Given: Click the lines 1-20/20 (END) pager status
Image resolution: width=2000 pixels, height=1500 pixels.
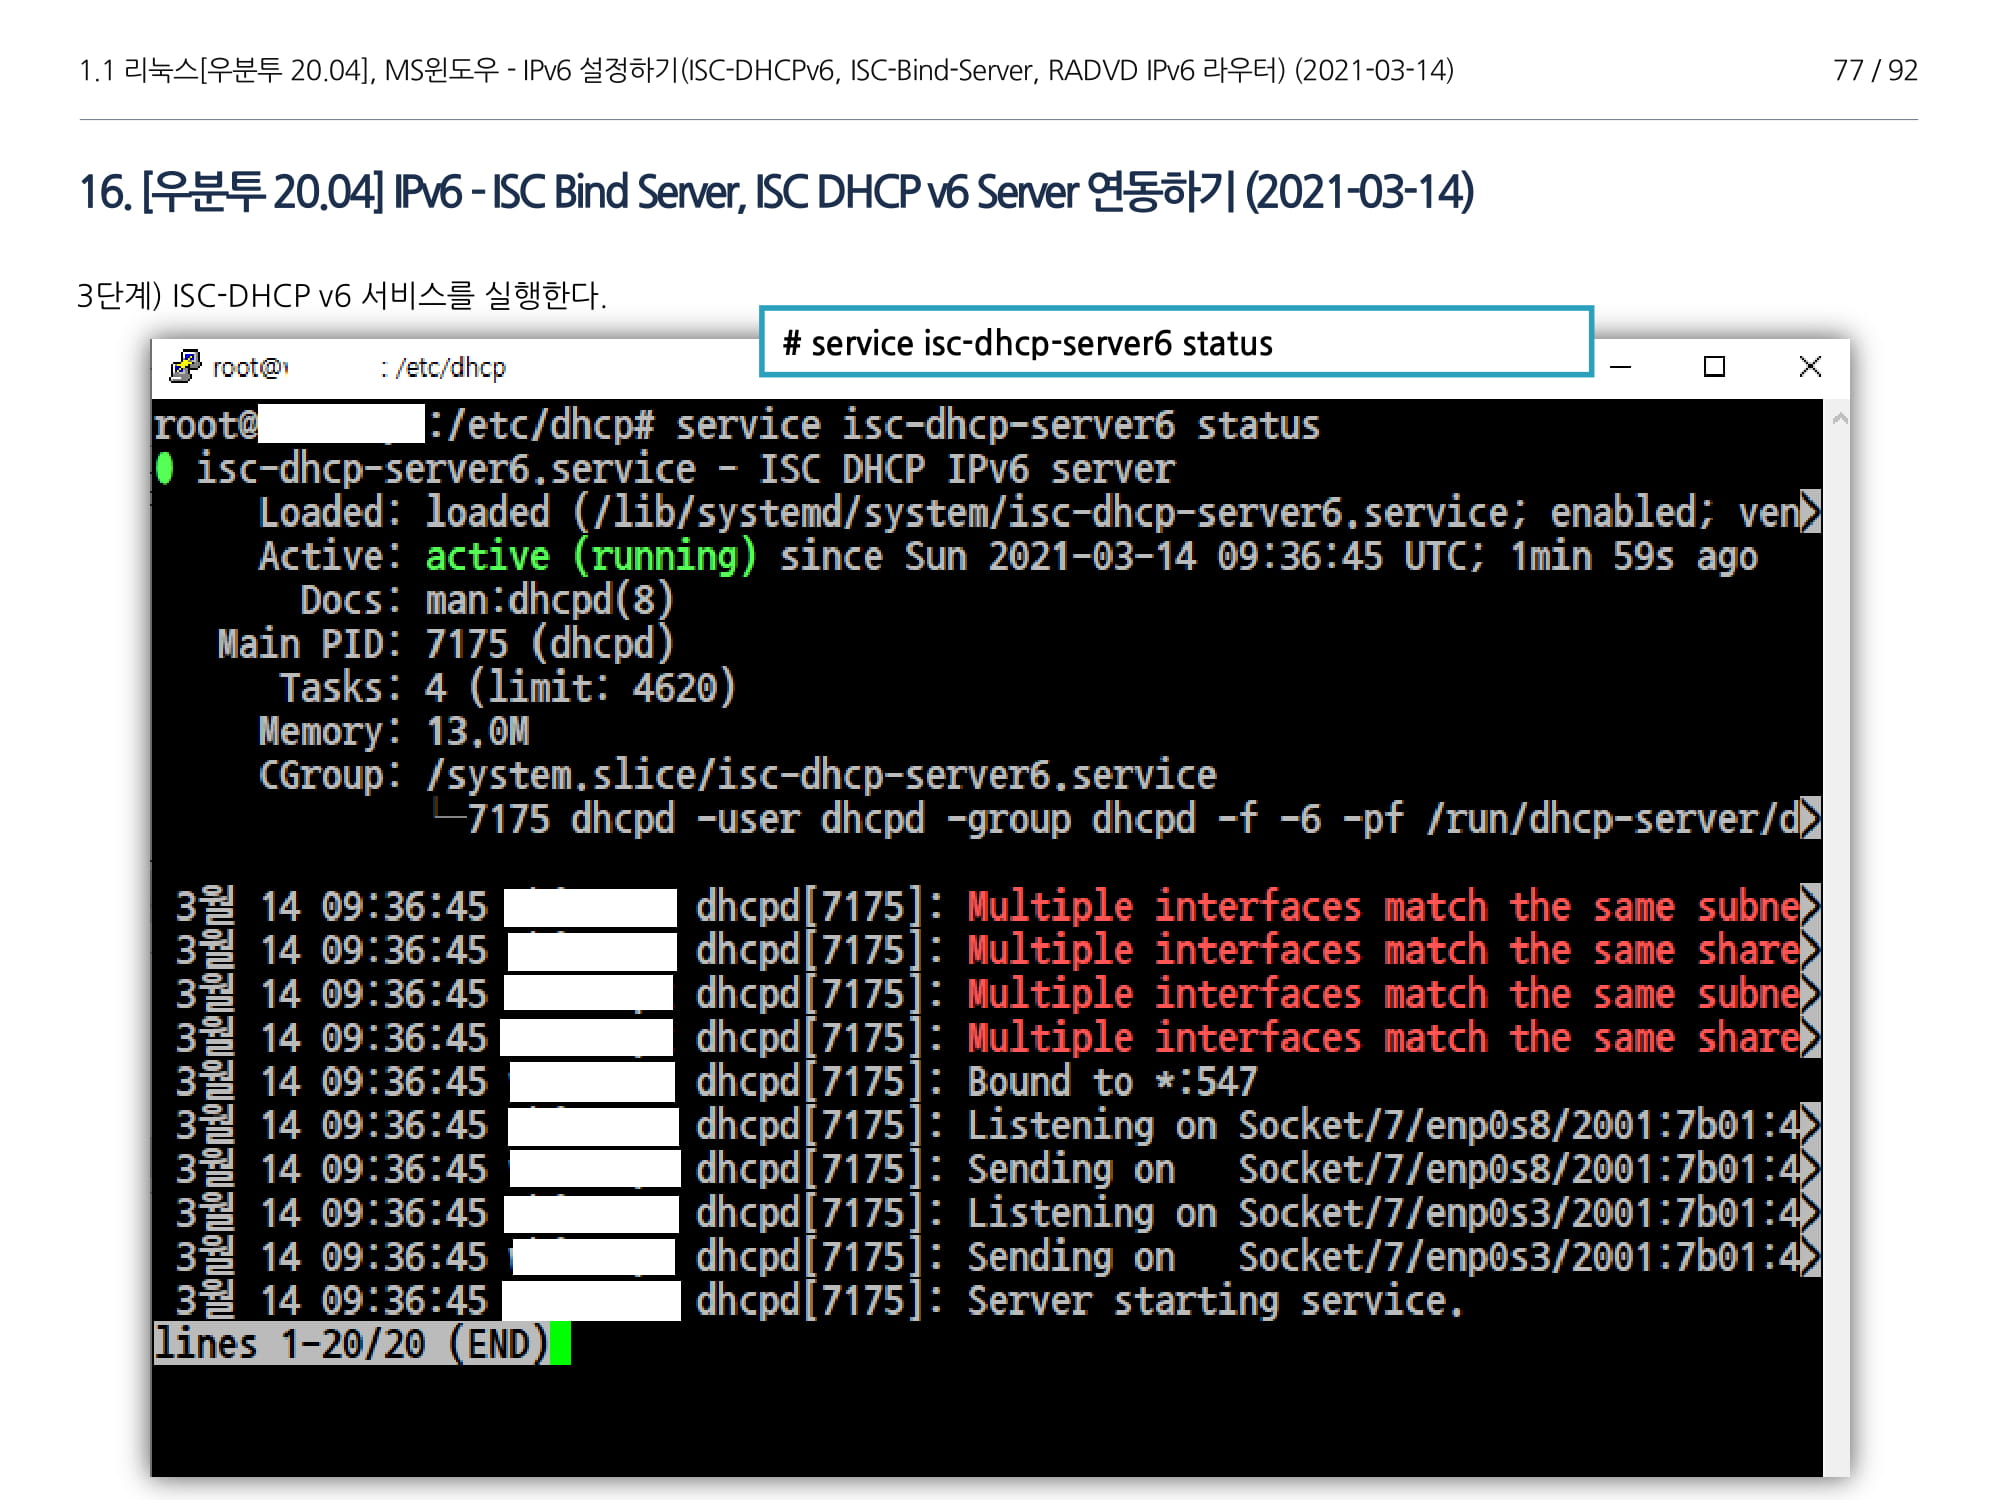Looking at the screenshot, I should tap(350, 1344).
